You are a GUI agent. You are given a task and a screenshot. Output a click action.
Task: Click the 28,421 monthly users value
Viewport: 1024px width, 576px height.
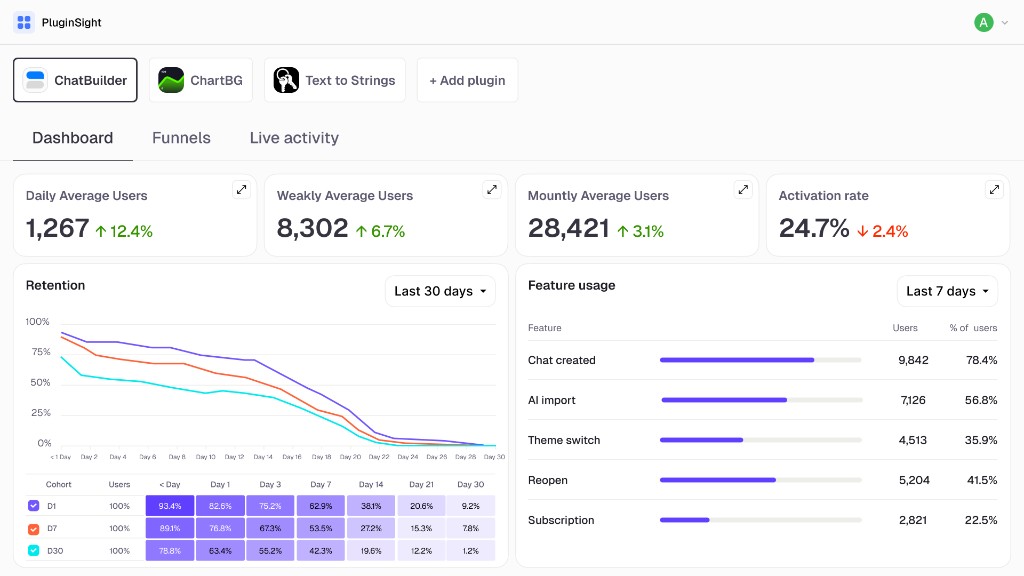click(x=569, y=229)
